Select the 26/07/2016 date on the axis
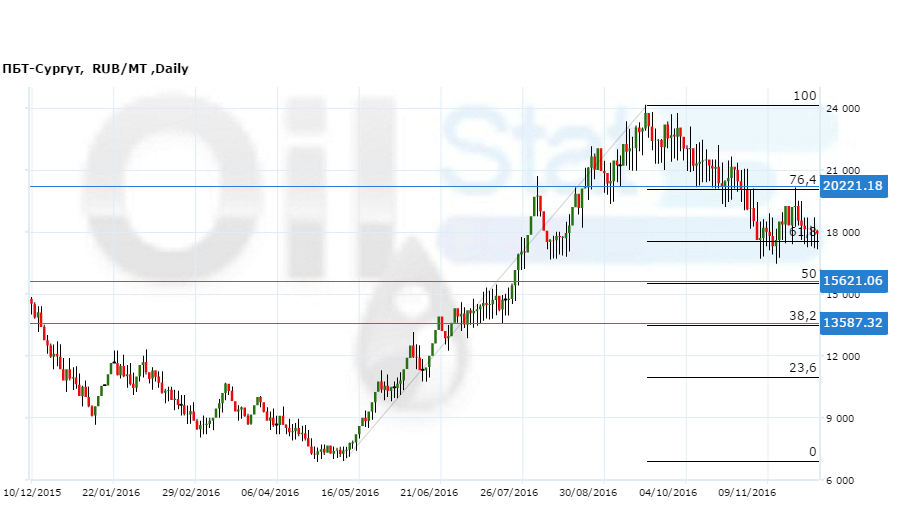 point(509,492)
